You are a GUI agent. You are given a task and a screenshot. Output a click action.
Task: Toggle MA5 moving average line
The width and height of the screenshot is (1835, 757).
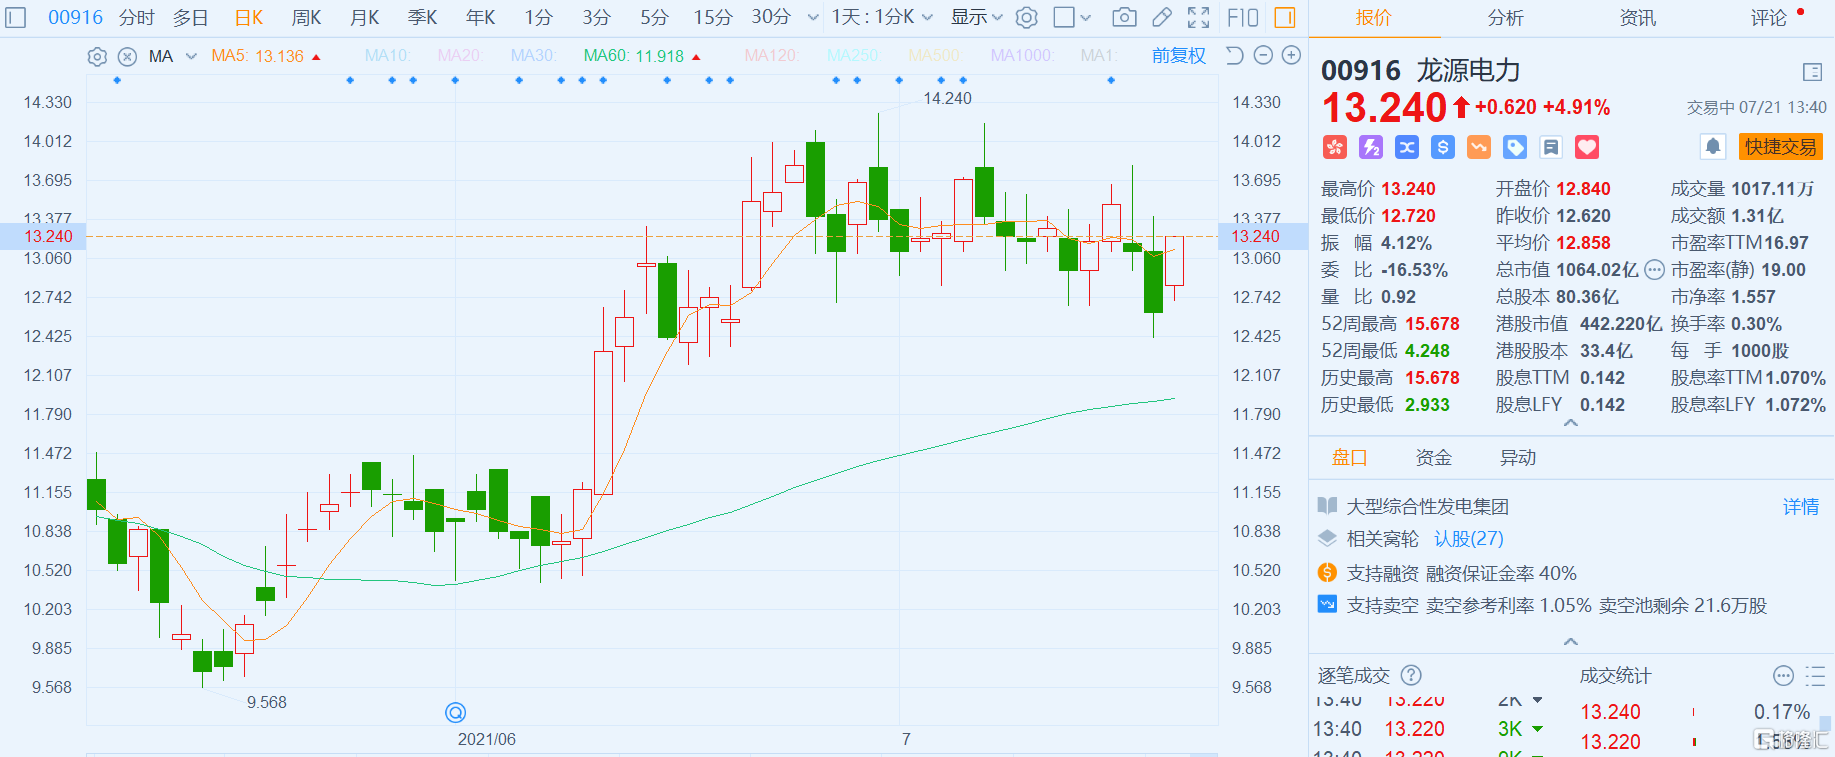click(258, 56)
